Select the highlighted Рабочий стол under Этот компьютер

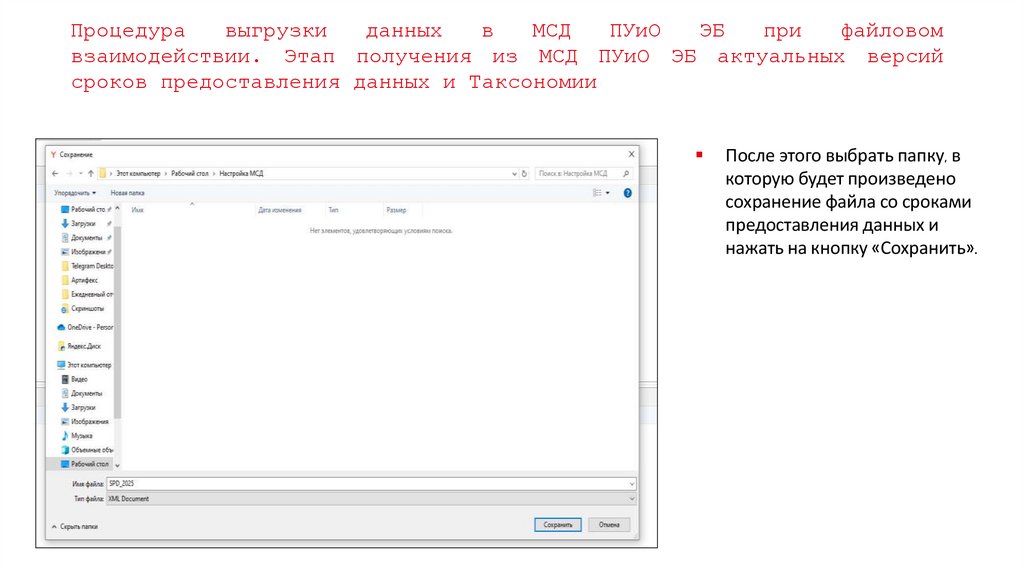coord(80,464)
